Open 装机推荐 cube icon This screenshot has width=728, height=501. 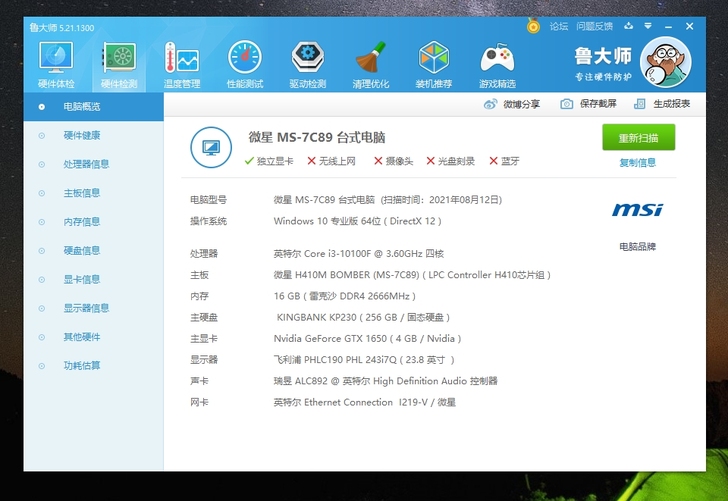coord(434,65)
